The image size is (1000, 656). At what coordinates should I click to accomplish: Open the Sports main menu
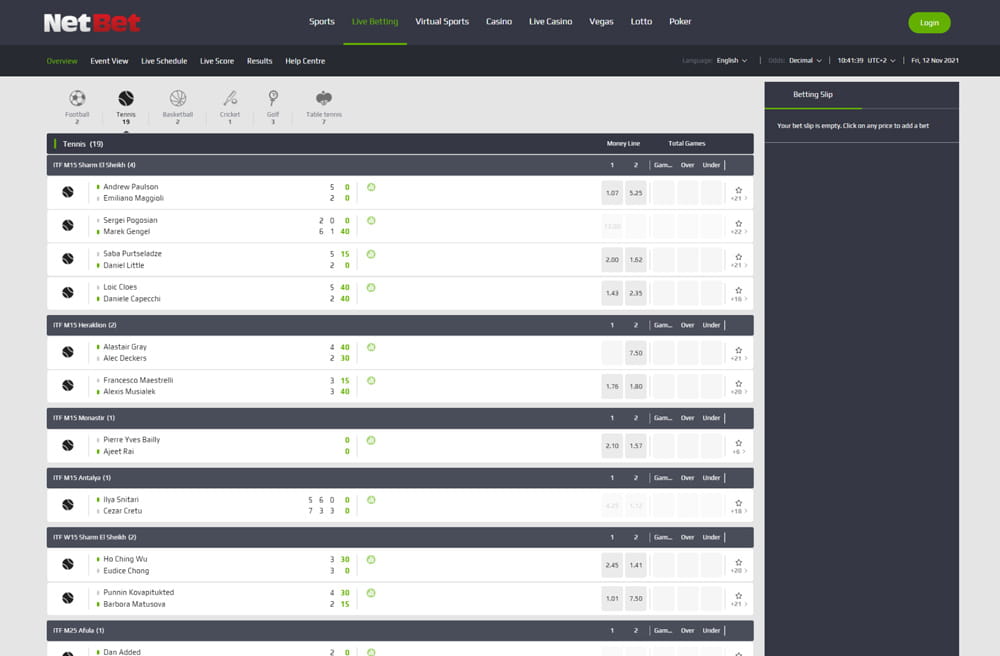pyautogui.click(x=321, y=22)
